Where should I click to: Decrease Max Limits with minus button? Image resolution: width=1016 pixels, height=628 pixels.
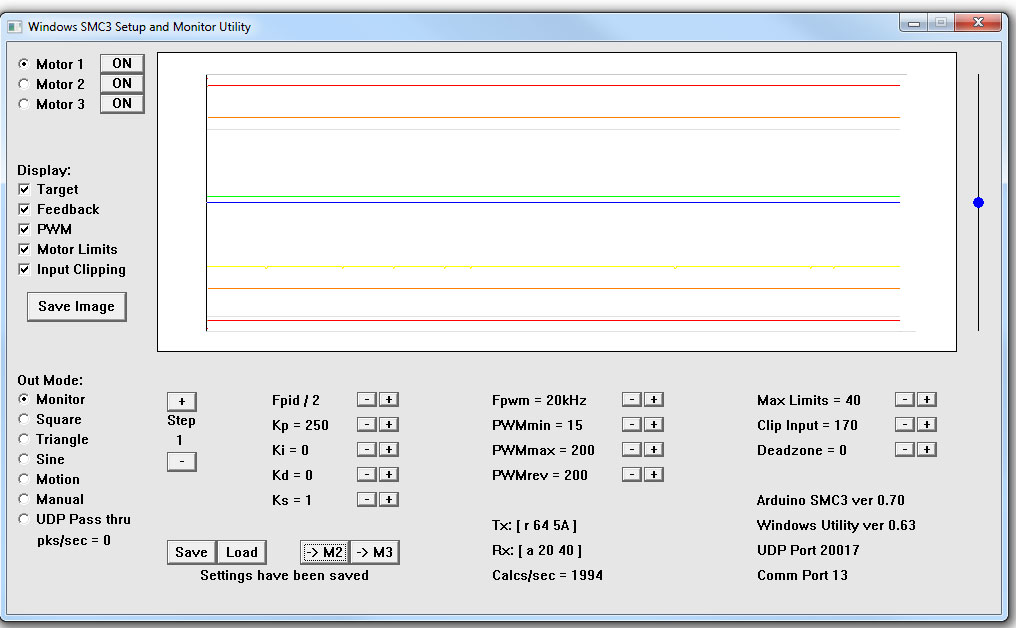(x=905, y=400)
